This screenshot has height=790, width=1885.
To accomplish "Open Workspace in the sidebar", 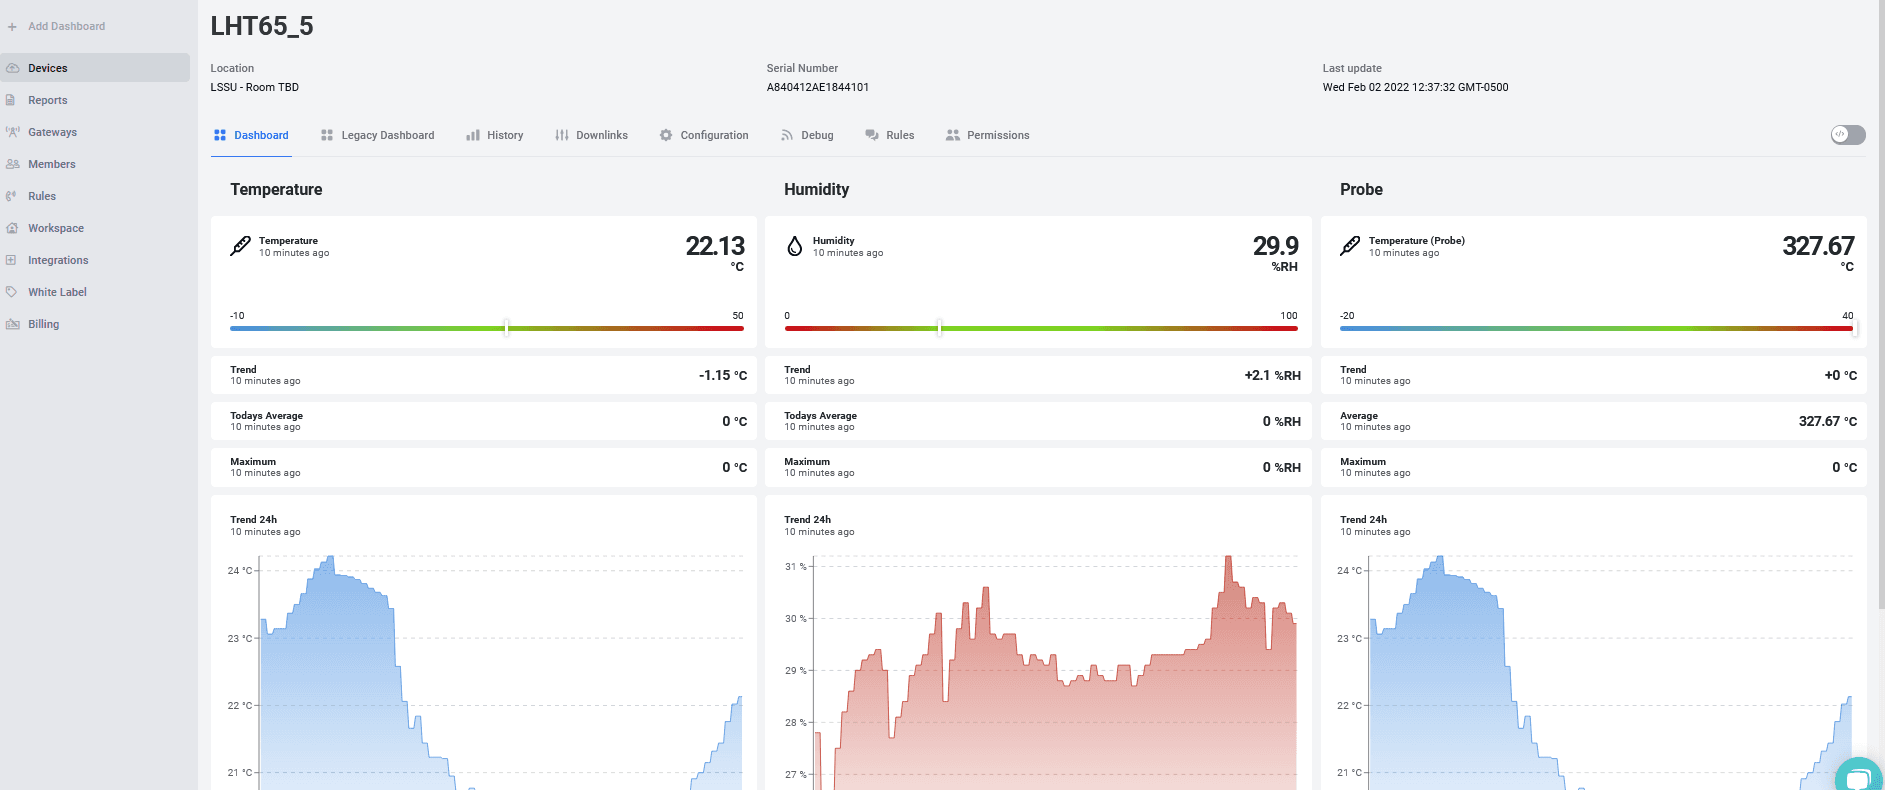I will (56, 228).
